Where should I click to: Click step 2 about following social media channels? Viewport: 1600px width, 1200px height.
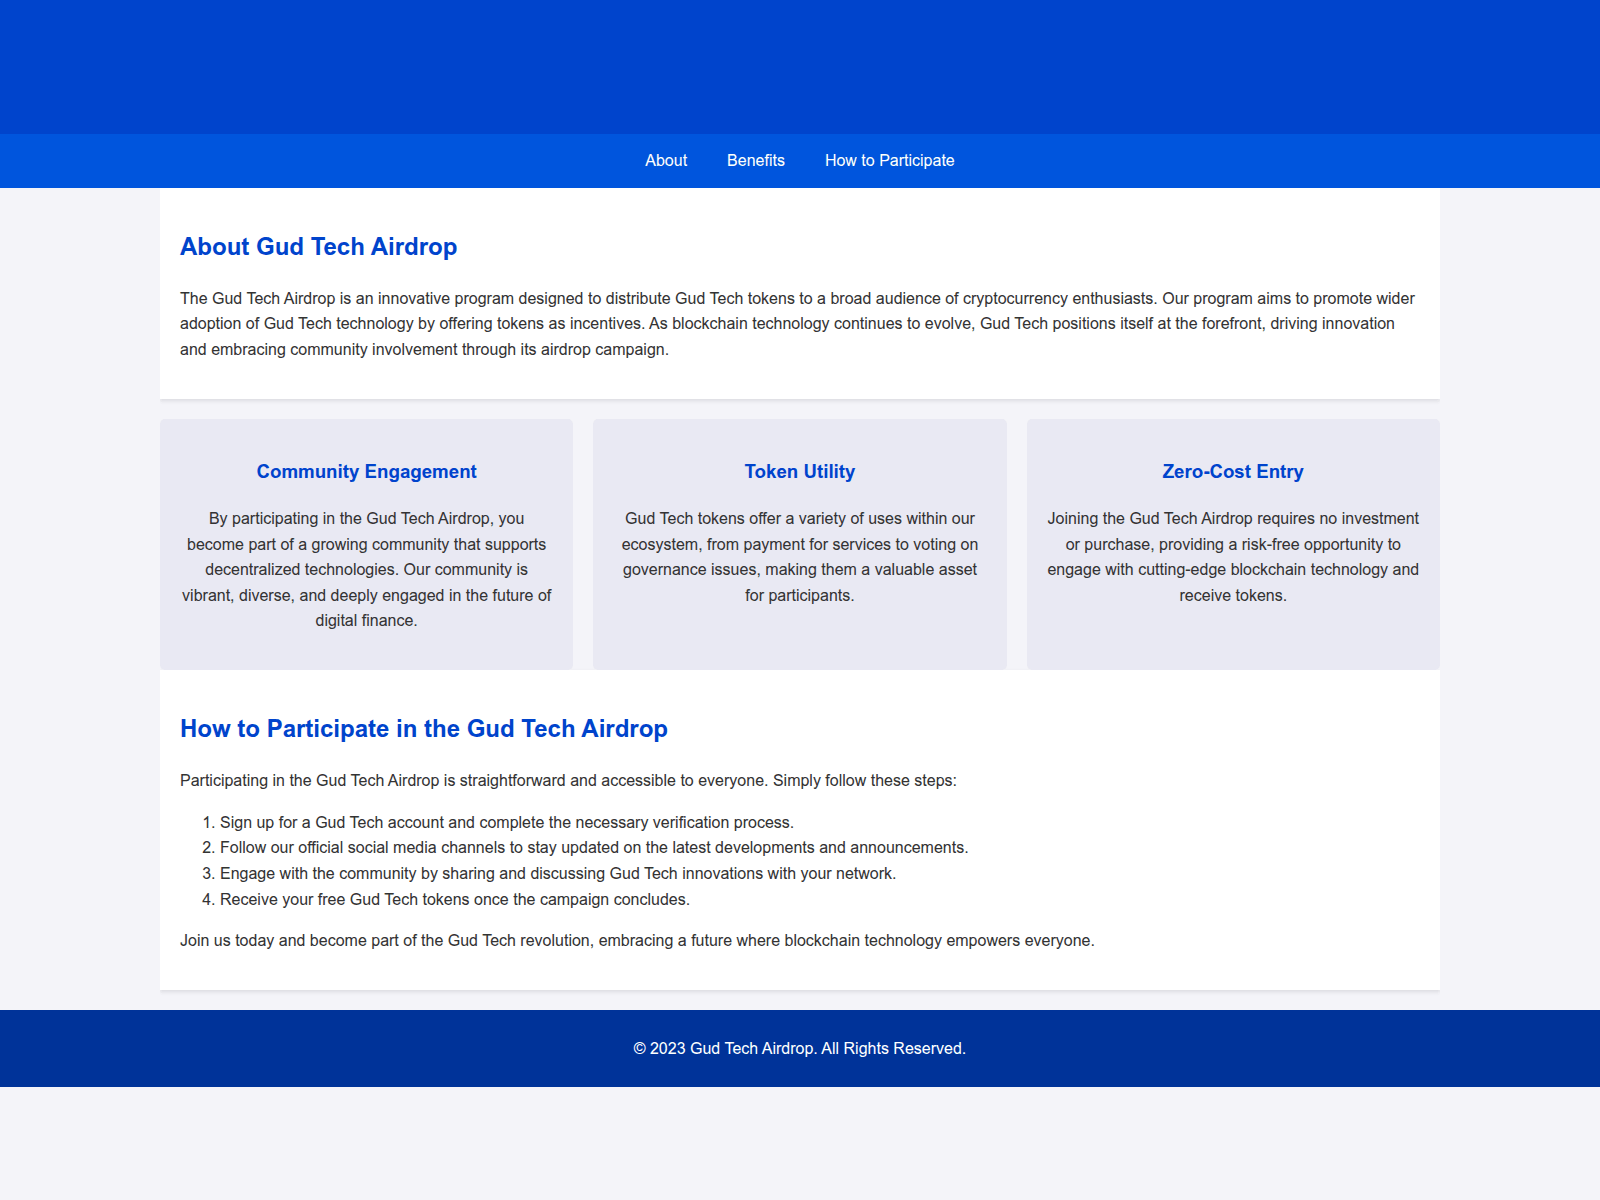(594, 846)
